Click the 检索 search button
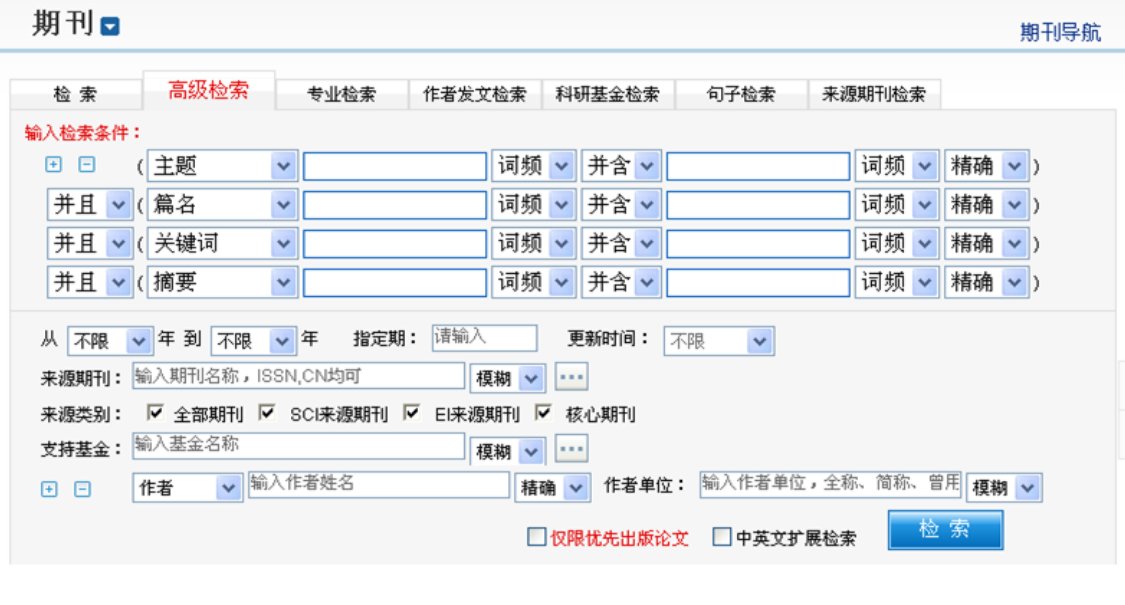 click(x=946, y=529)
